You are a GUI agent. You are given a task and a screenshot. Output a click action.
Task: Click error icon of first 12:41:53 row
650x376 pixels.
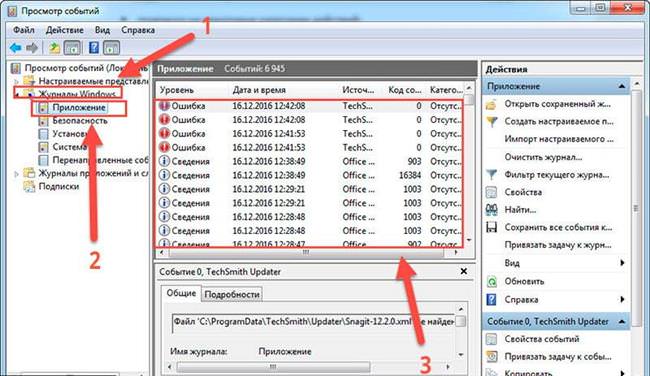(x=164, y=133)
